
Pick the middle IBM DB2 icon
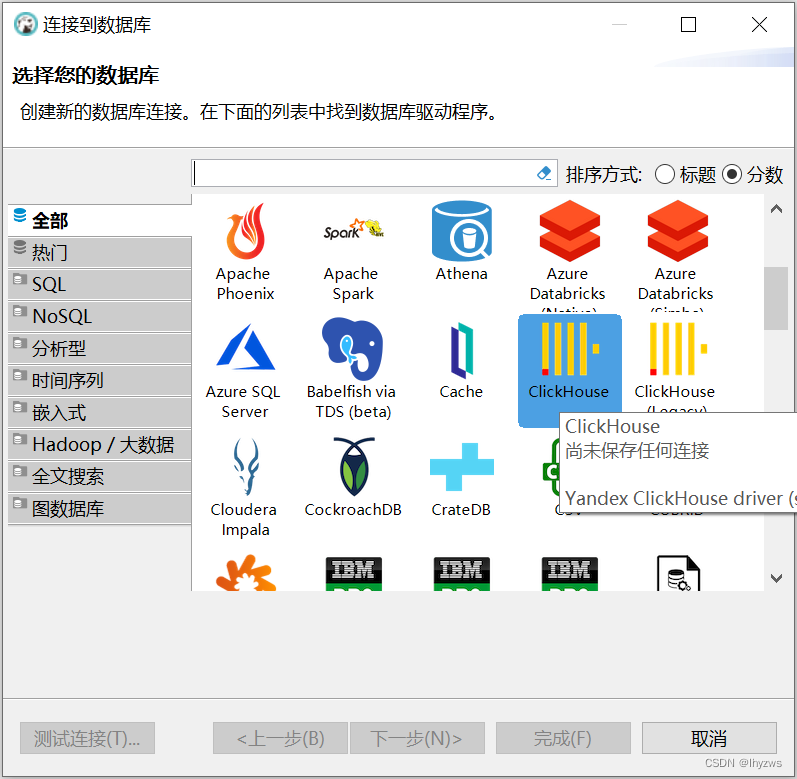(x=461, y=573)
